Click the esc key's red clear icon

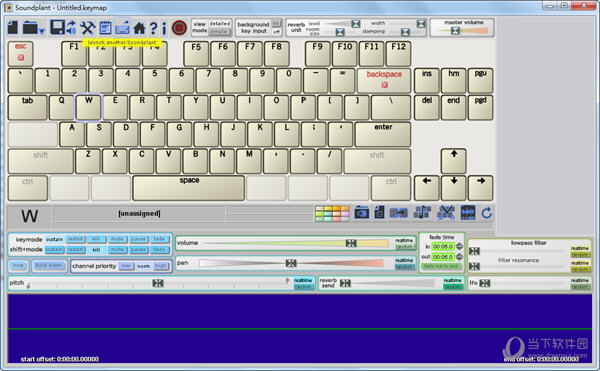21,58
